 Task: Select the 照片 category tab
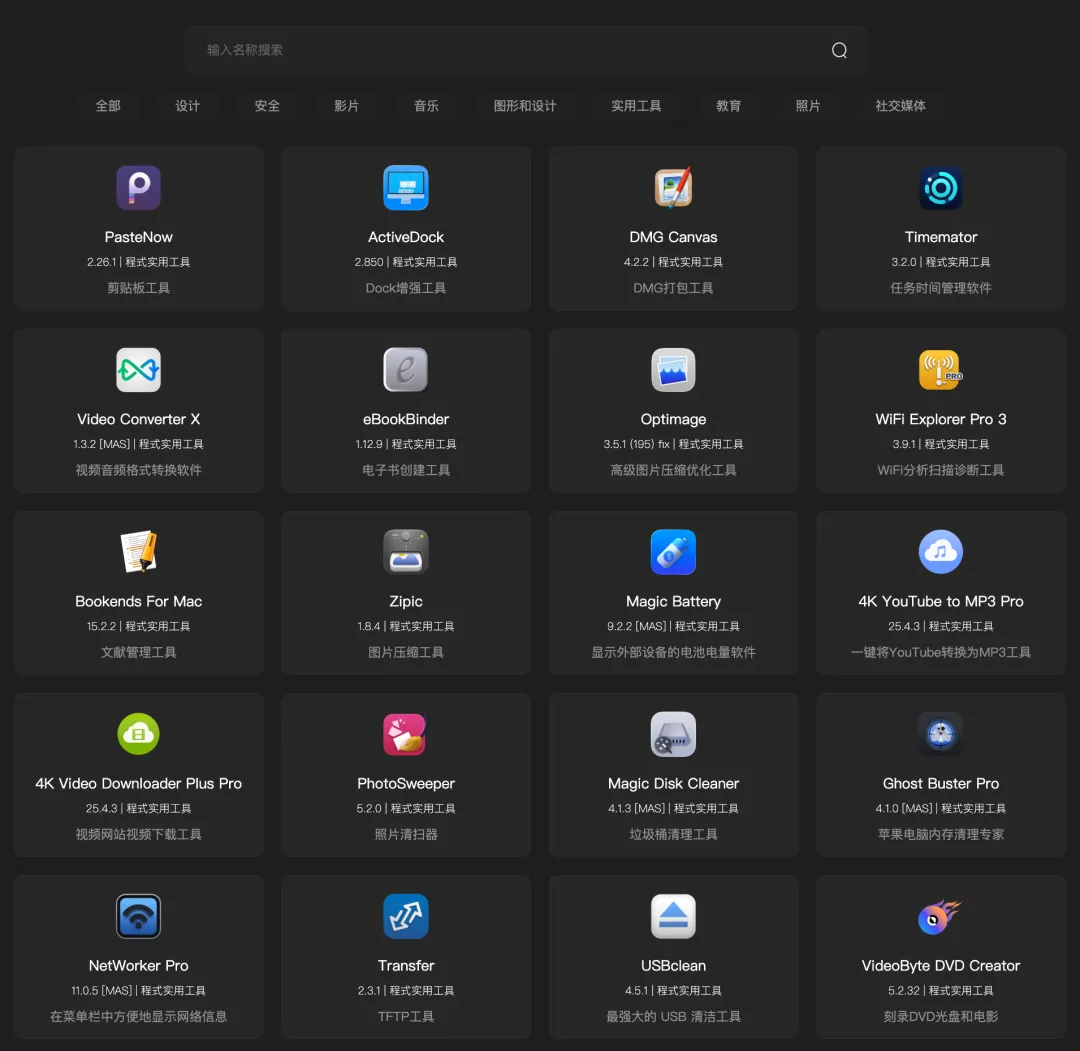tap(808, 106)
